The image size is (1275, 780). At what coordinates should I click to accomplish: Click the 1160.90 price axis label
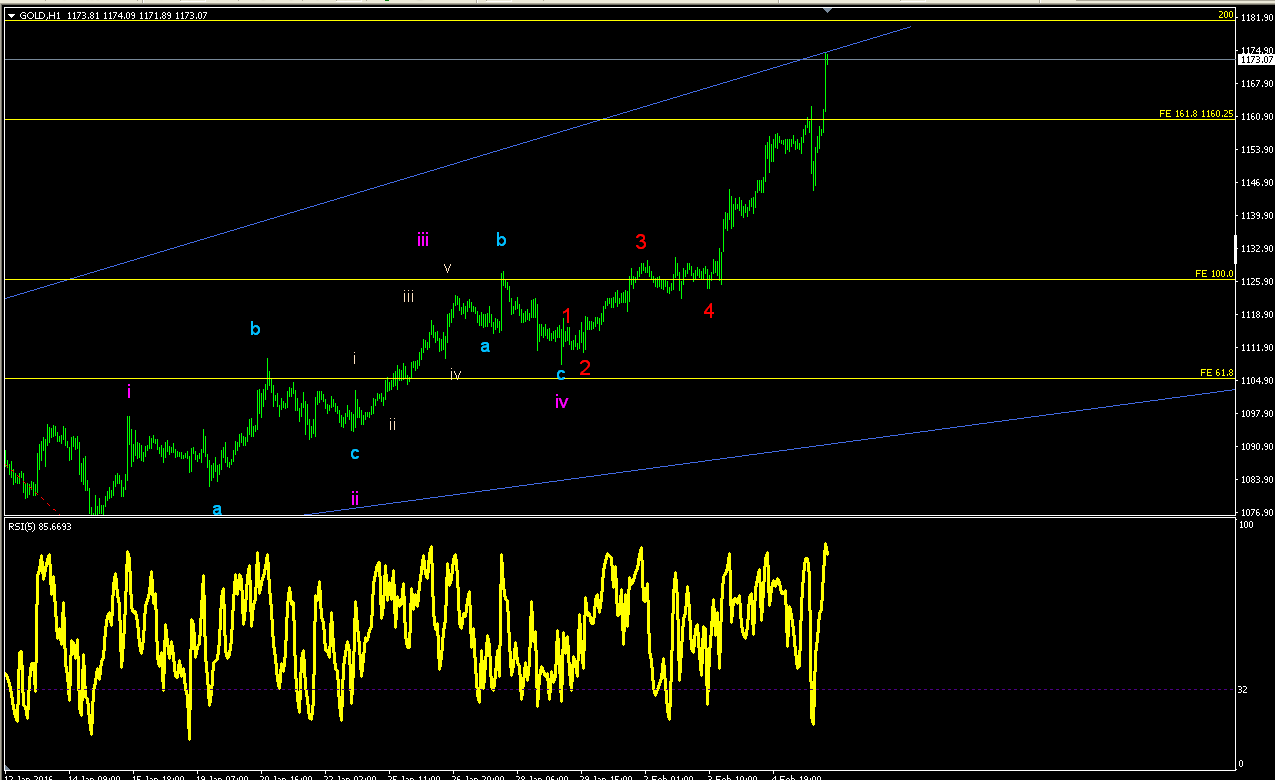1256,117
